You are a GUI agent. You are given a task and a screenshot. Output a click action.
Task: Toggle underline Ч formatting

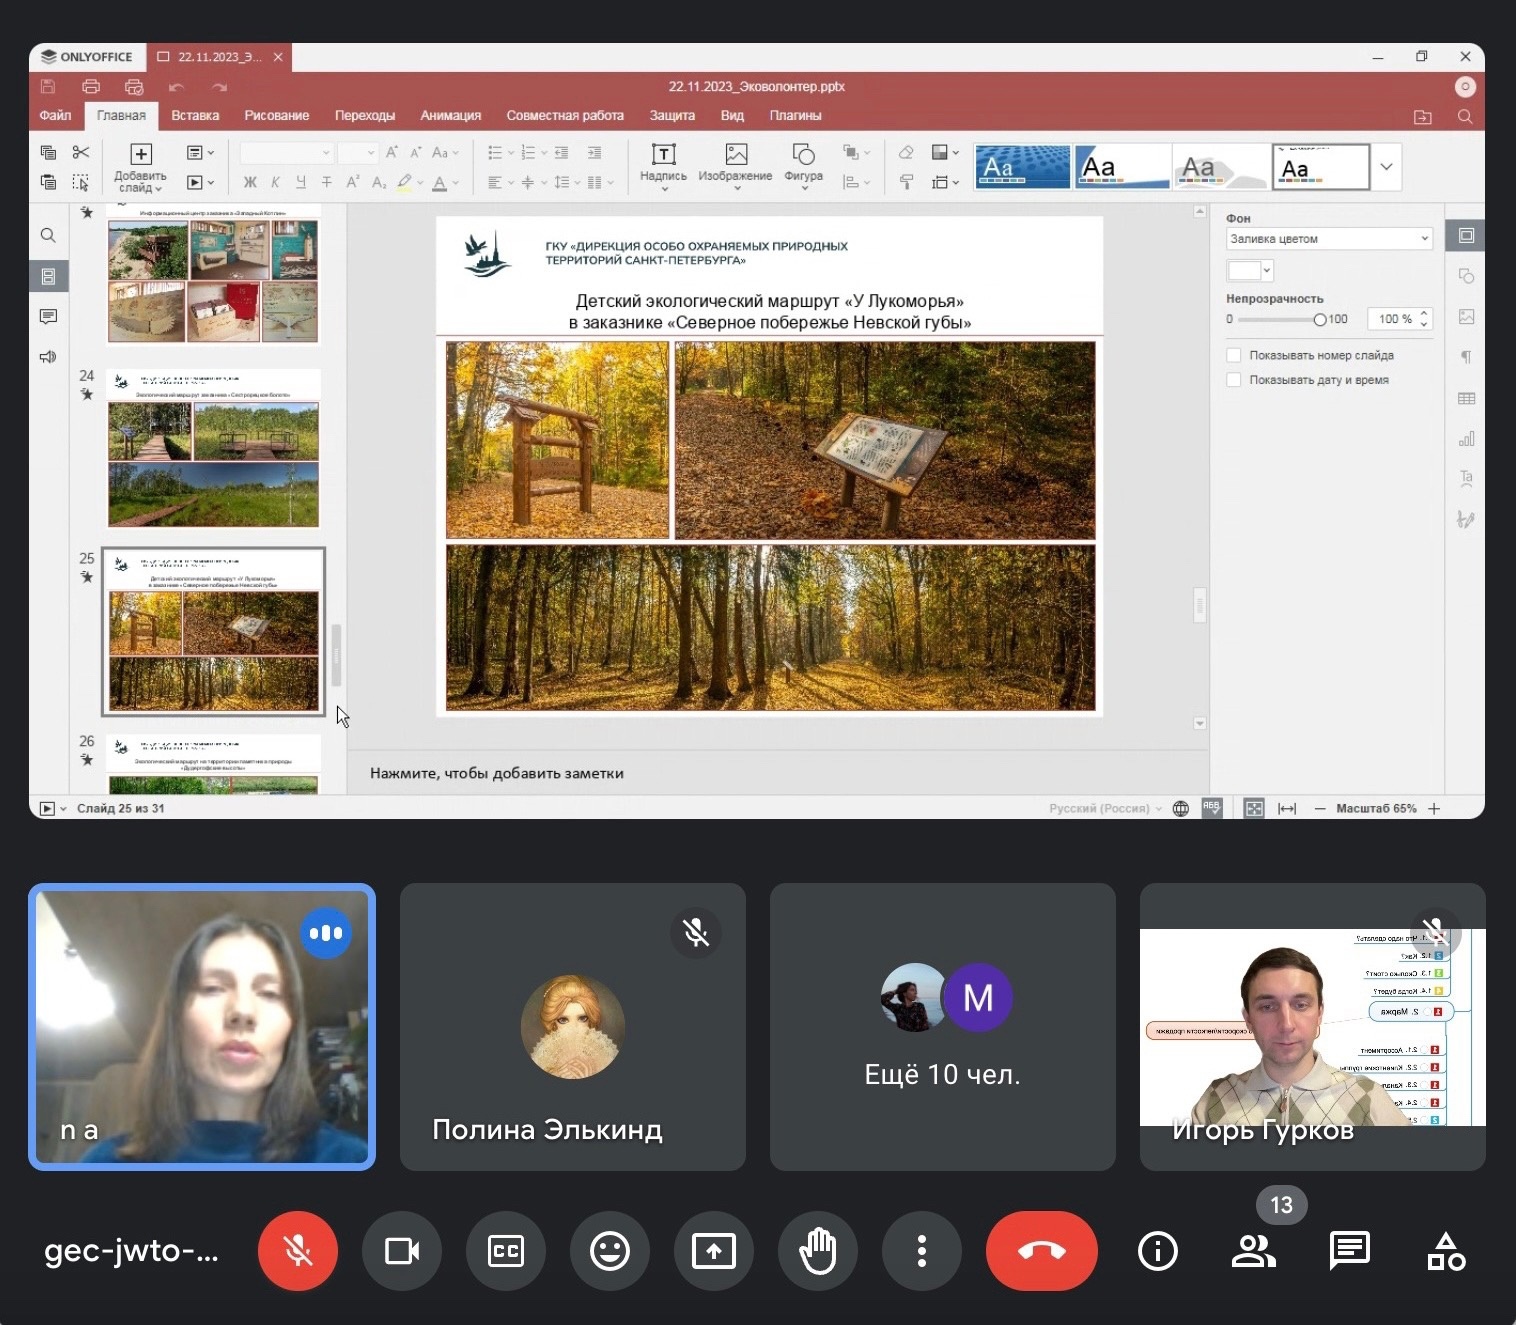pyautogui.click(x=301, y=182)
